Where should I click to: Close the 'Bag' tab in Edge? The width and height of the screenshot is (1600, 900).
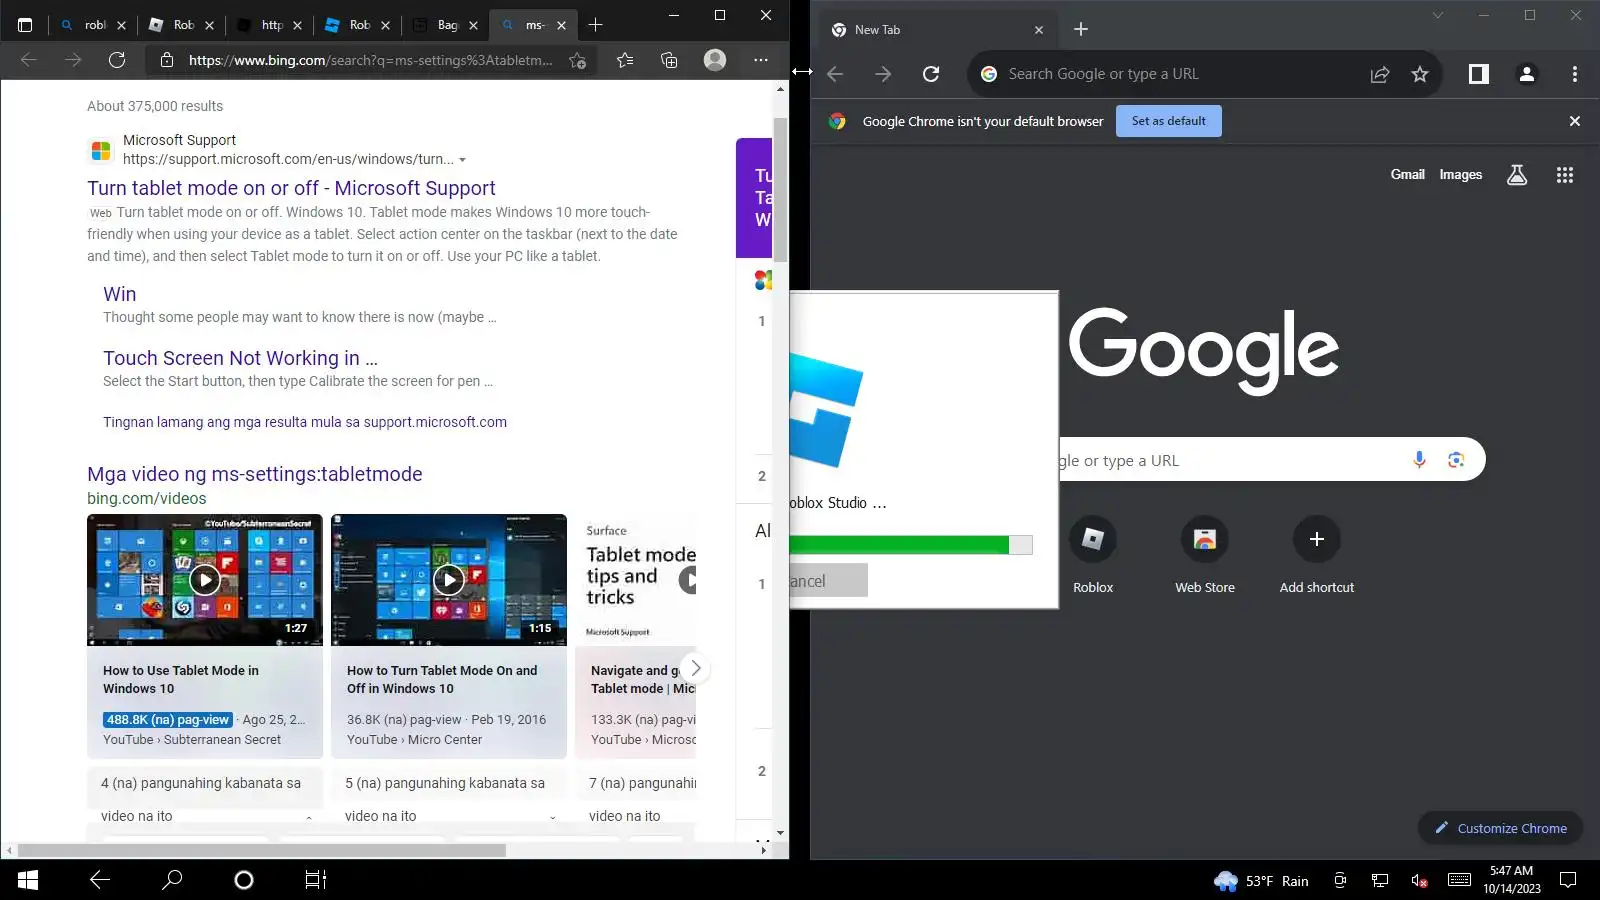473,25
